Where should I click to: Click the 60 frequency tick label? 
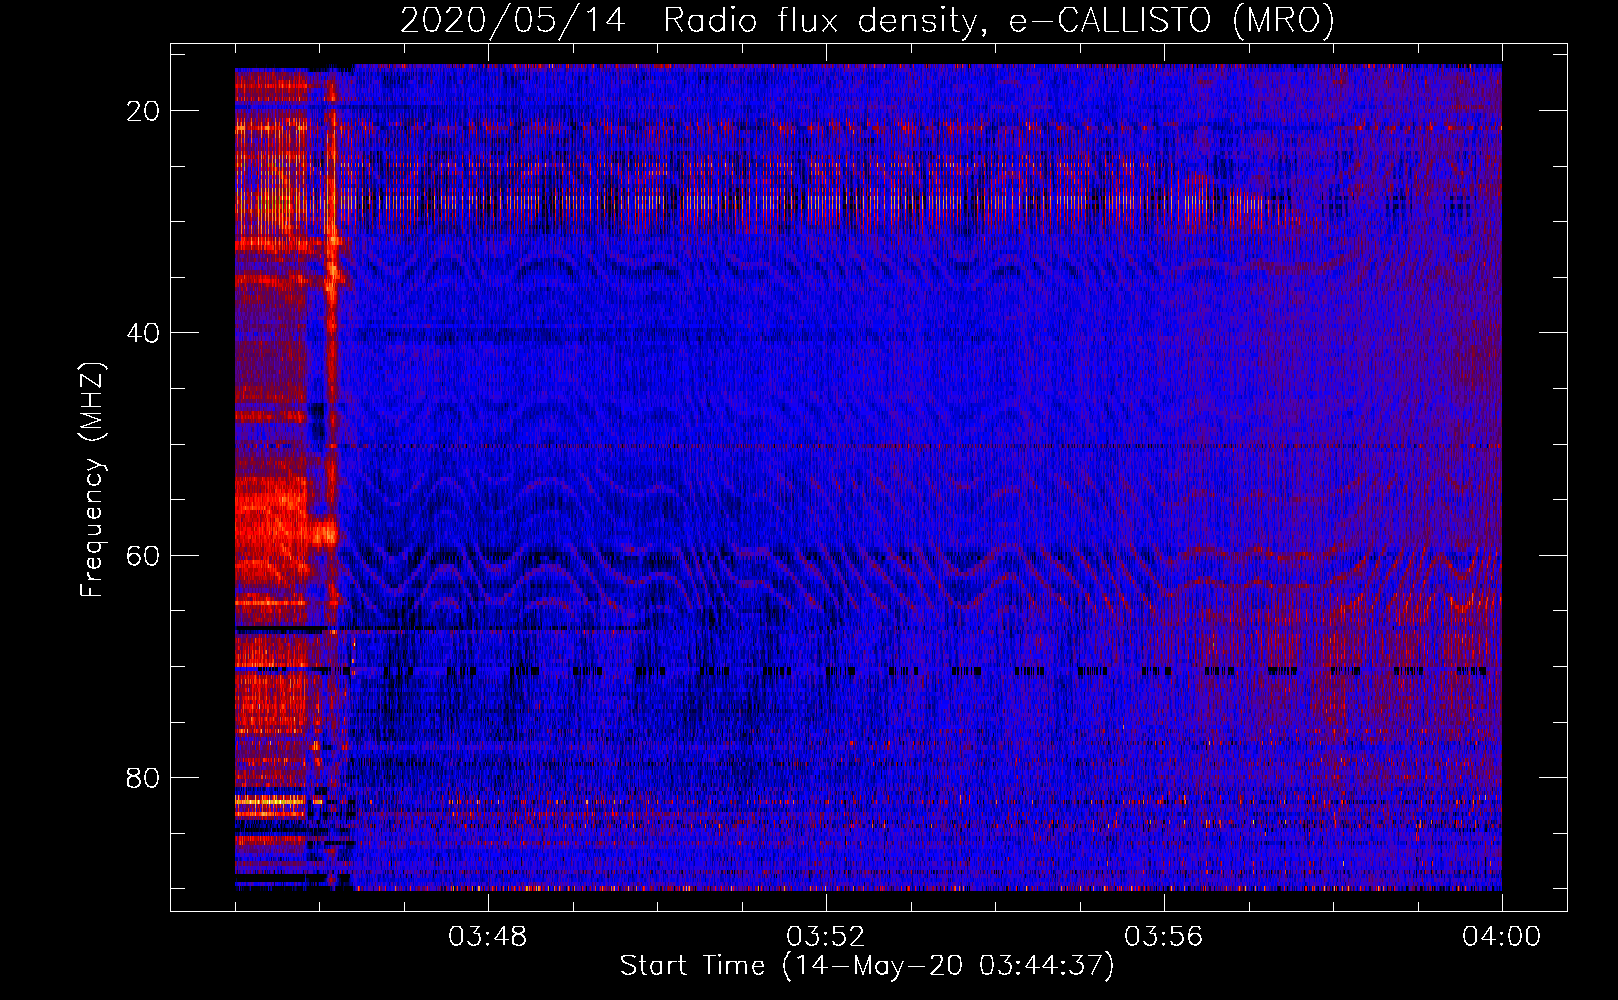[143, 555]
